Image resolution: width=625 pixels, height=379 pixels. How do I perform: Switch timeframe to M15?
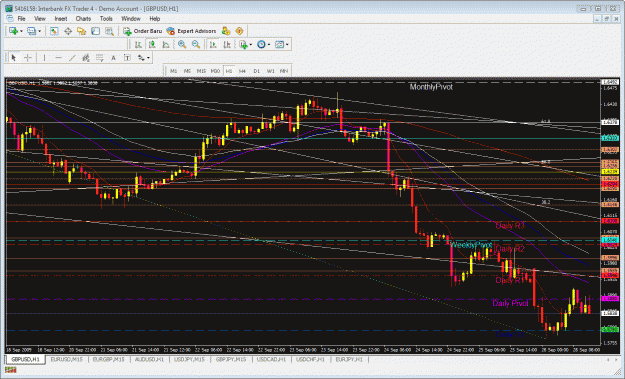click(x=201, y=71)
